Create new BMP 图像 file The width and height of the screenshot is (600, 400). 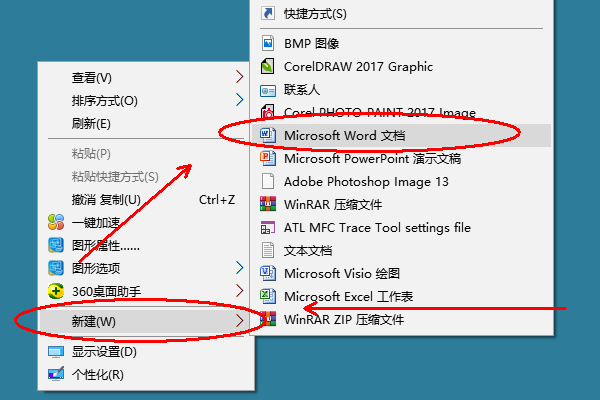401,43
